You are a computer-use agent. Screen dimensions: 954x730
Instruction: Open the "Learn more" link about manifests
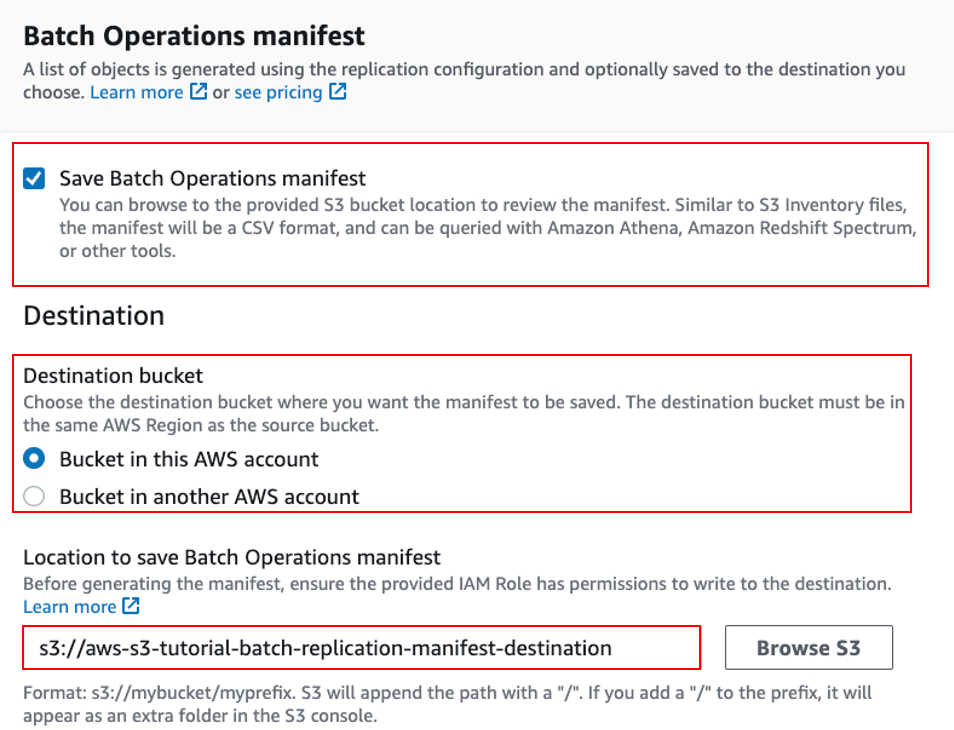136,92
